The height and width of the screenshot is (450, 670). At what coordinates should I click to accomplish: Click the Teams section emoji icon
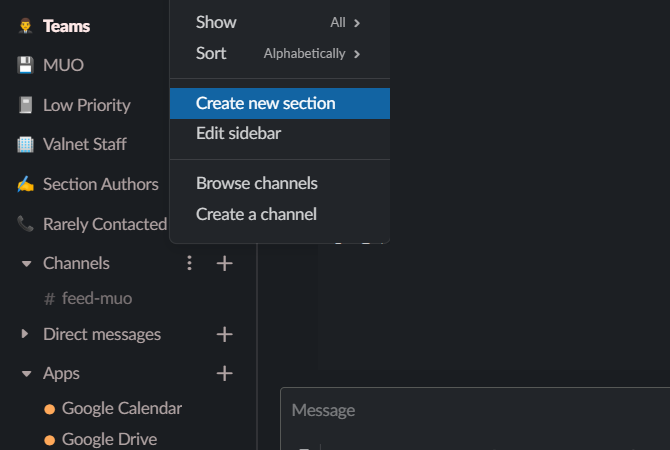[x=25, y=26]
